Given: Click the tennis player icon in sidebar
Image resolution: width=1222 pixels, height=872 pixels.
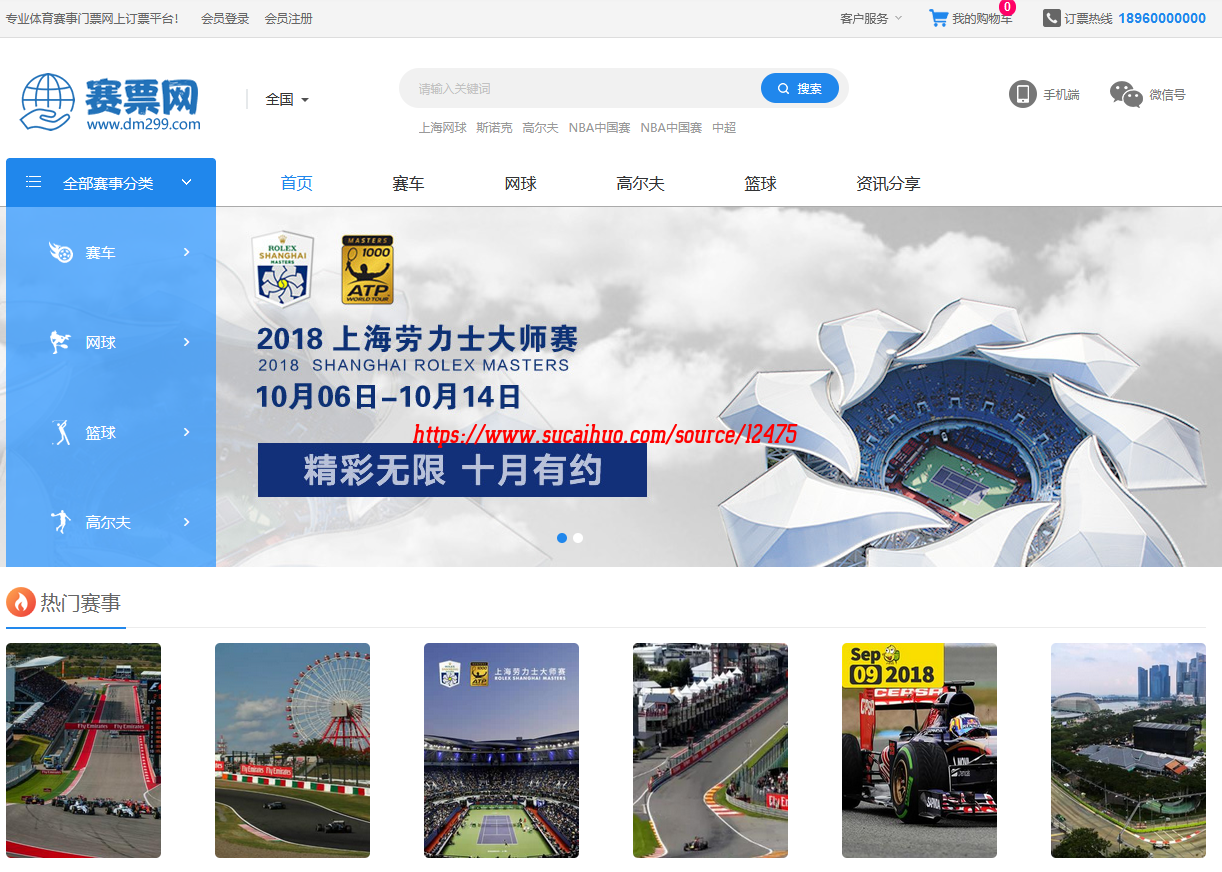Looking at the screenshot, I should tap(61, 343).
